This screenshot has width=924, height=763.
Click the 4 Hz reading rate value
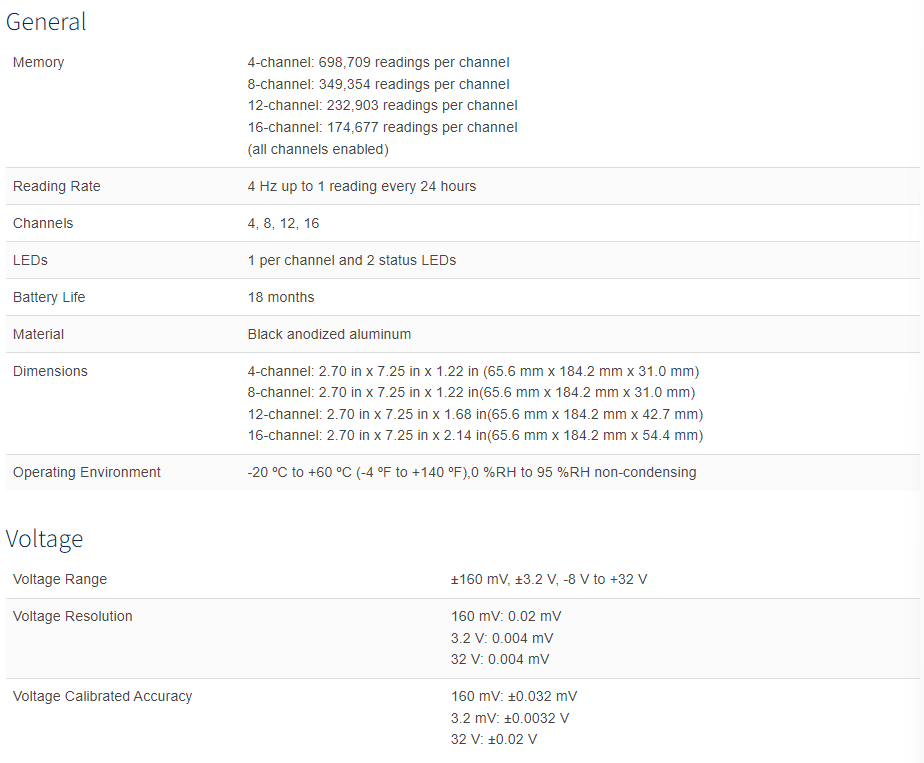coord(362,186)
